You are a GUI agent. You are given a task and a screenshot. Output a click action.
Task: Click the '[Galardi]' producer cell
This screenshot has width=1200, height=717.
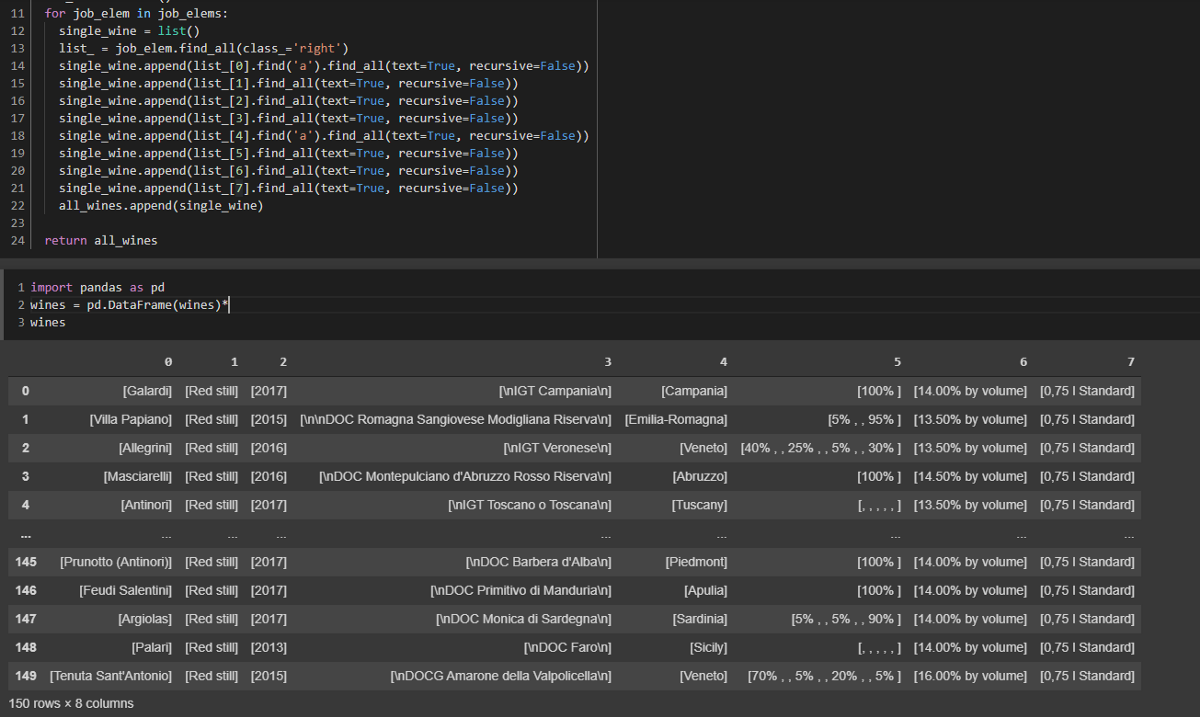[147, 391]
